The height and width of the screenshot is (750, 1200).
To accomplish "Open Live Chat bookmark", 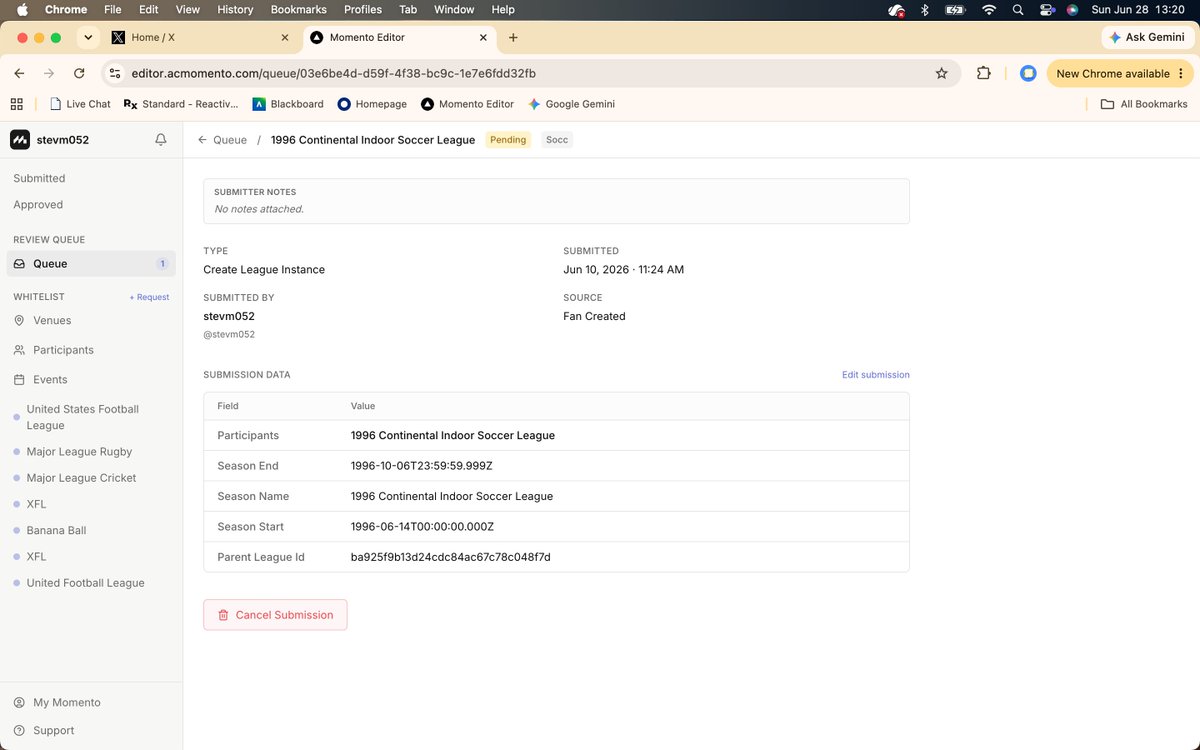I will tap(80, 104).
